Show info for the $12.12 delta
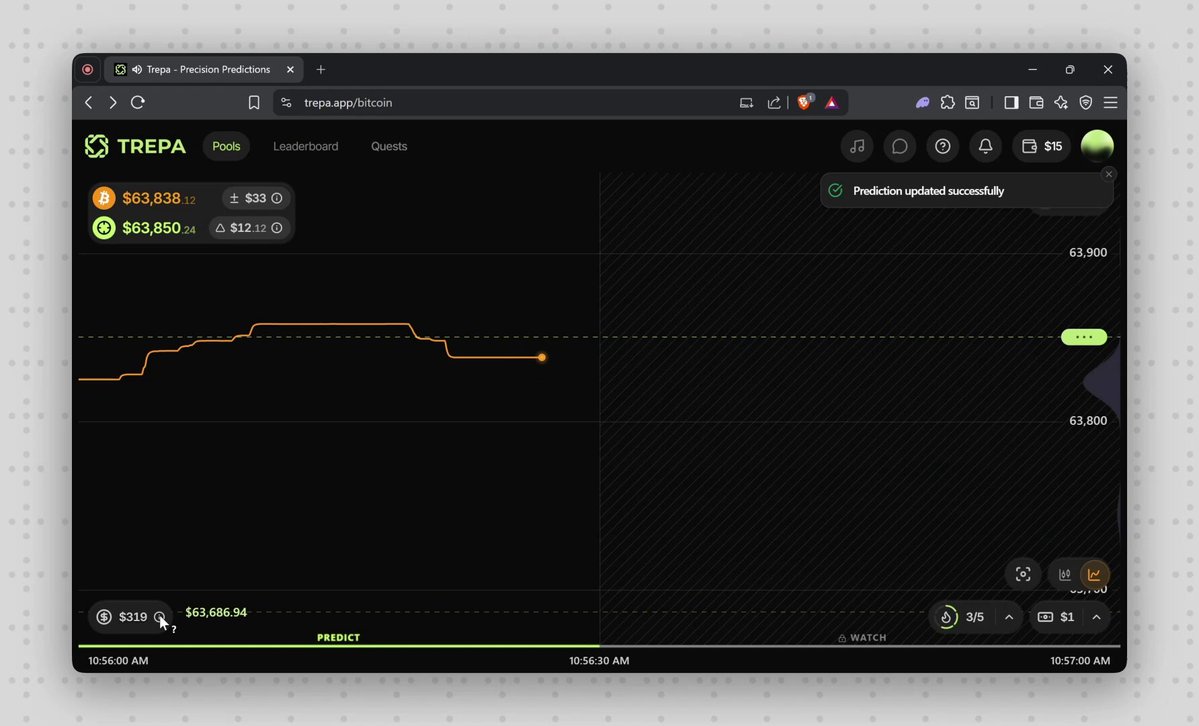 (x=277, y=228)
